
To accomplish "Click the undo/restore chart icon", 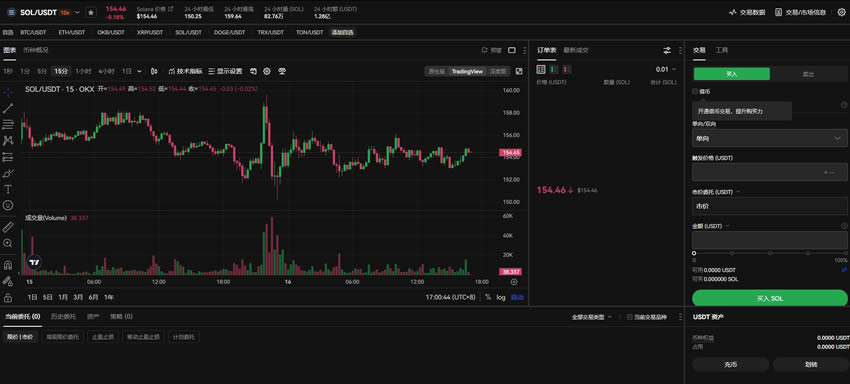I will click(x=253, y=71).
